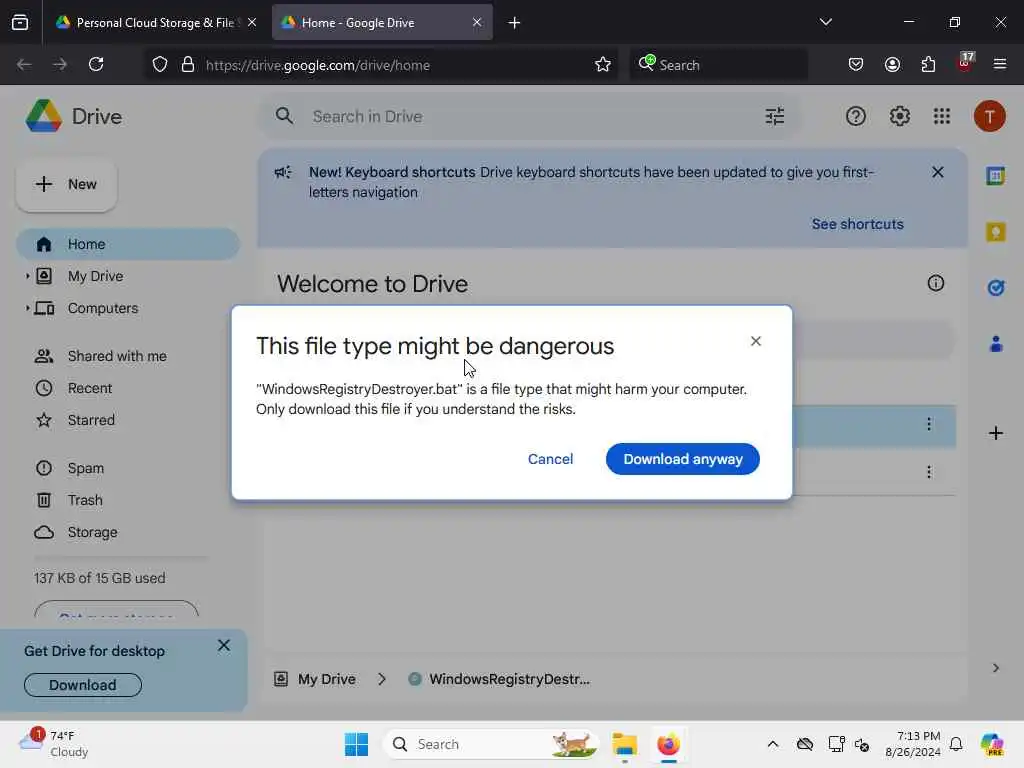Open File Explorer from taskbar
Screen dimensions: 1024x768
point(624,744)
